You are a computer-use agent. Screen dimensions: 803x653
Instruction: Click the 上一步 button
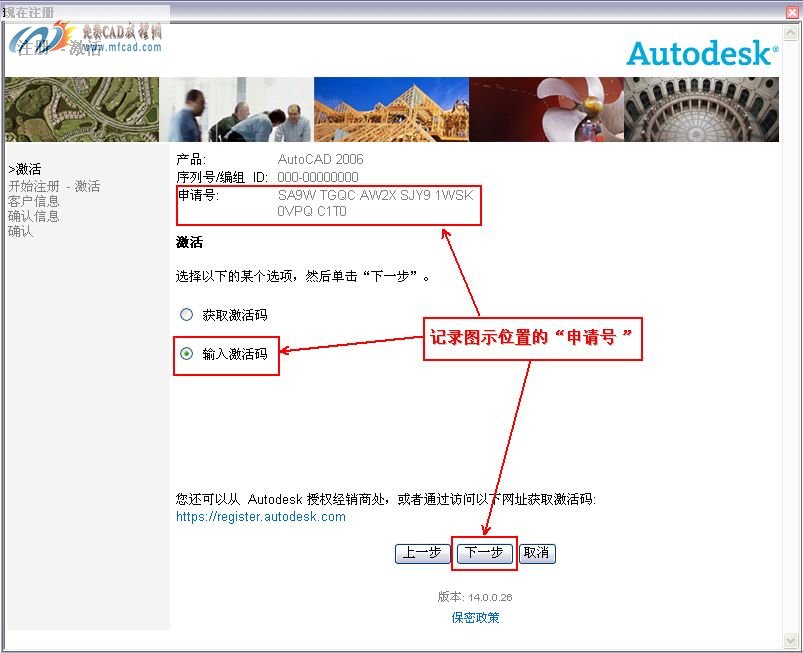point(422,553)
